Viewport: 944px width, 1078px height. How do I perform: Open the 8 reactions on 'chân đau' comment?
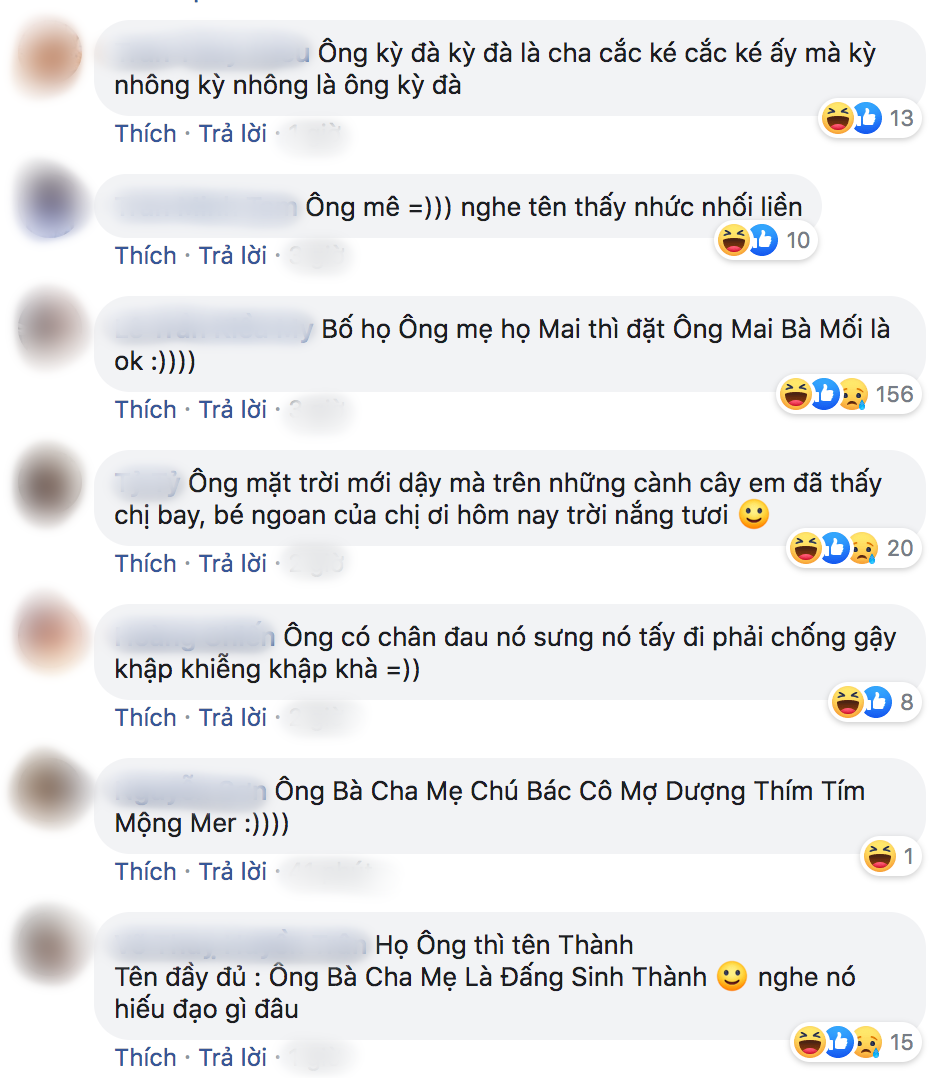pyautogui.click(x=875, y=703)
